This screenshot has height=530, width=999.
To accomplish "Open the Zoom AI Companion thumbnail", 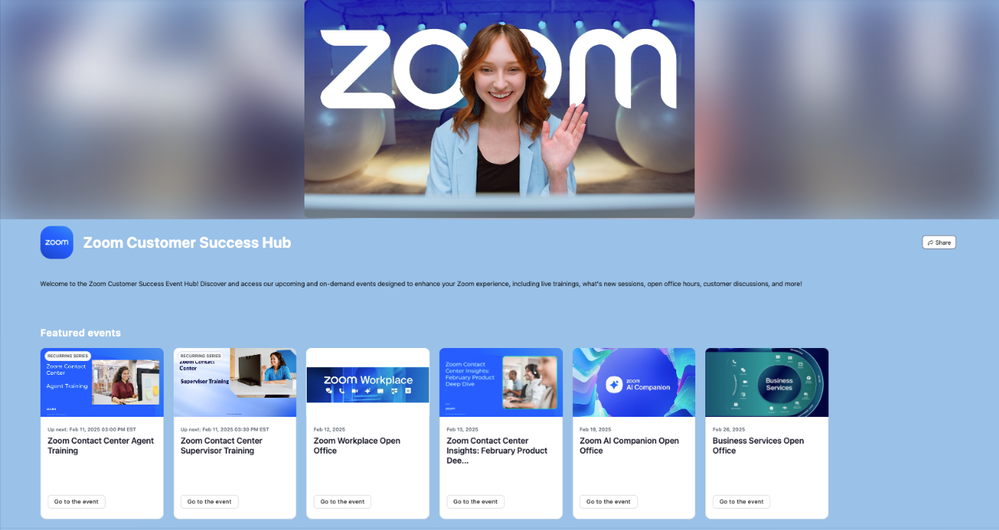I will 634,382.
